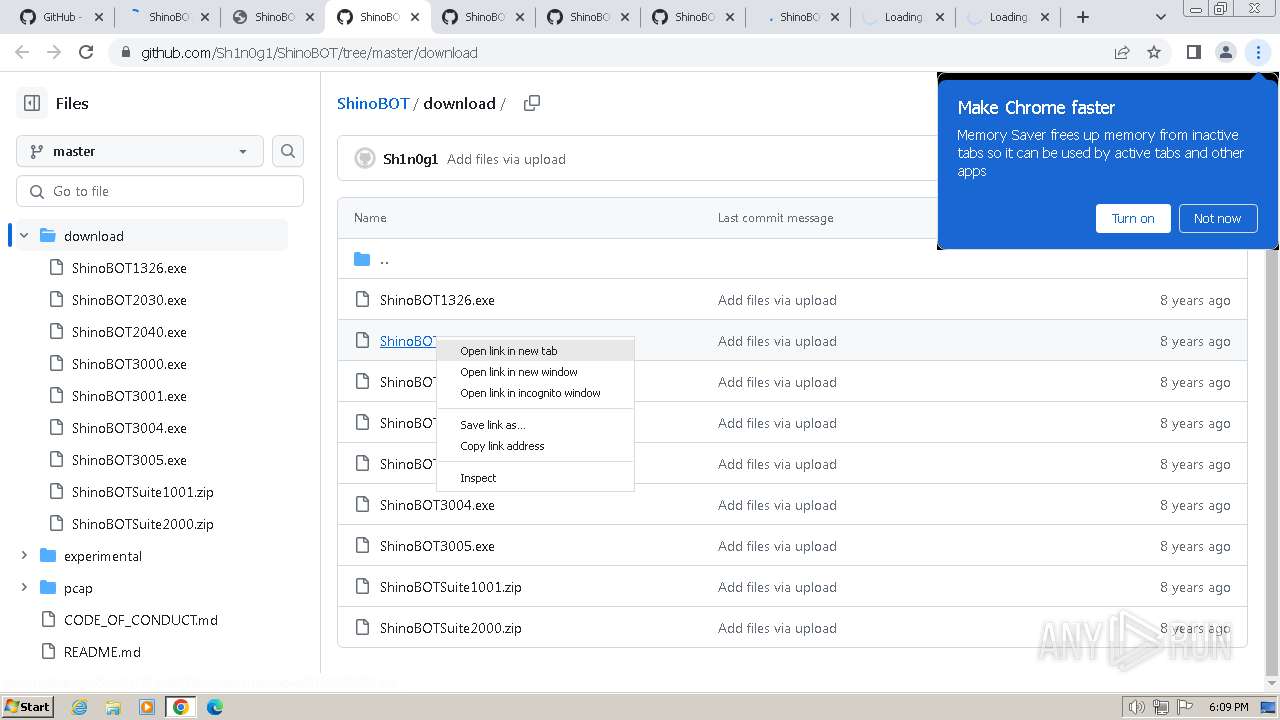Viewport: 1280px width, 720px height.
Task: Launch Microsoft Edge from taskbar
Action: (x=215, y=707)
